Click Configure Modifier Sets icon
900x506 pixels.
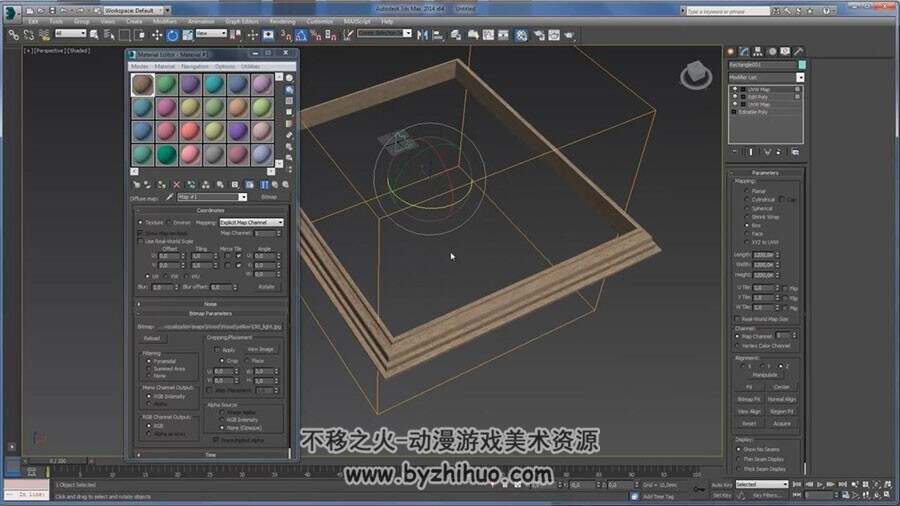click(795, 152)
